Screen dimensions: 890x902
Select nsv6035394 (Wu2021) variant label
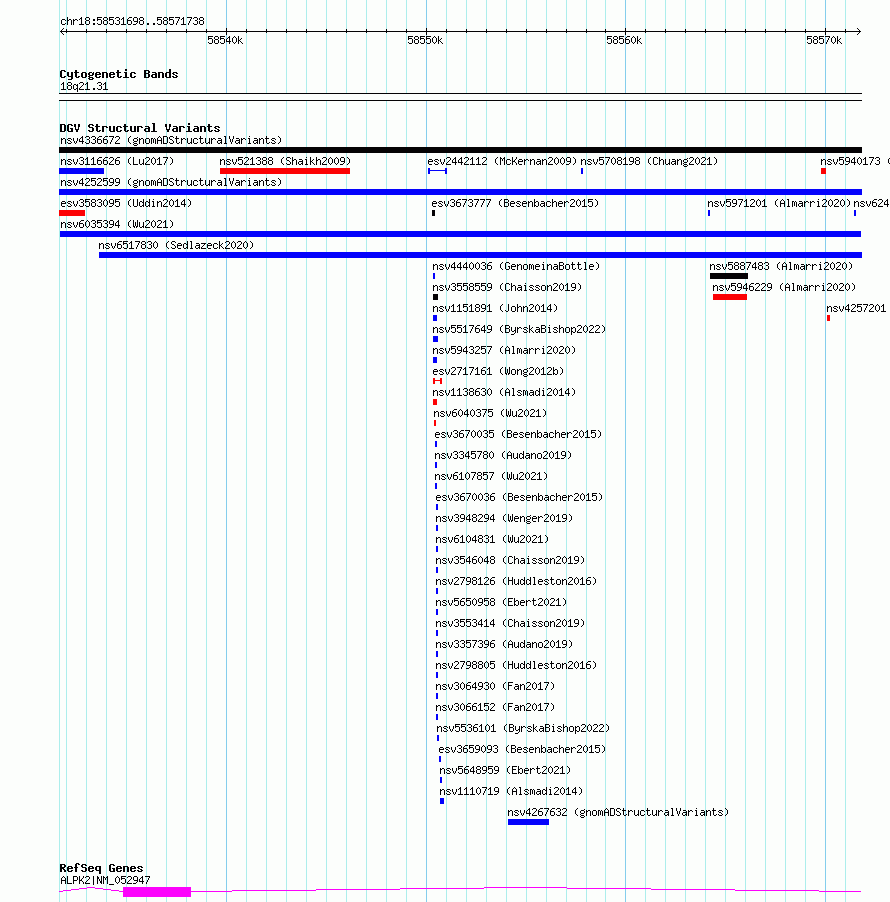pos(117,224)
